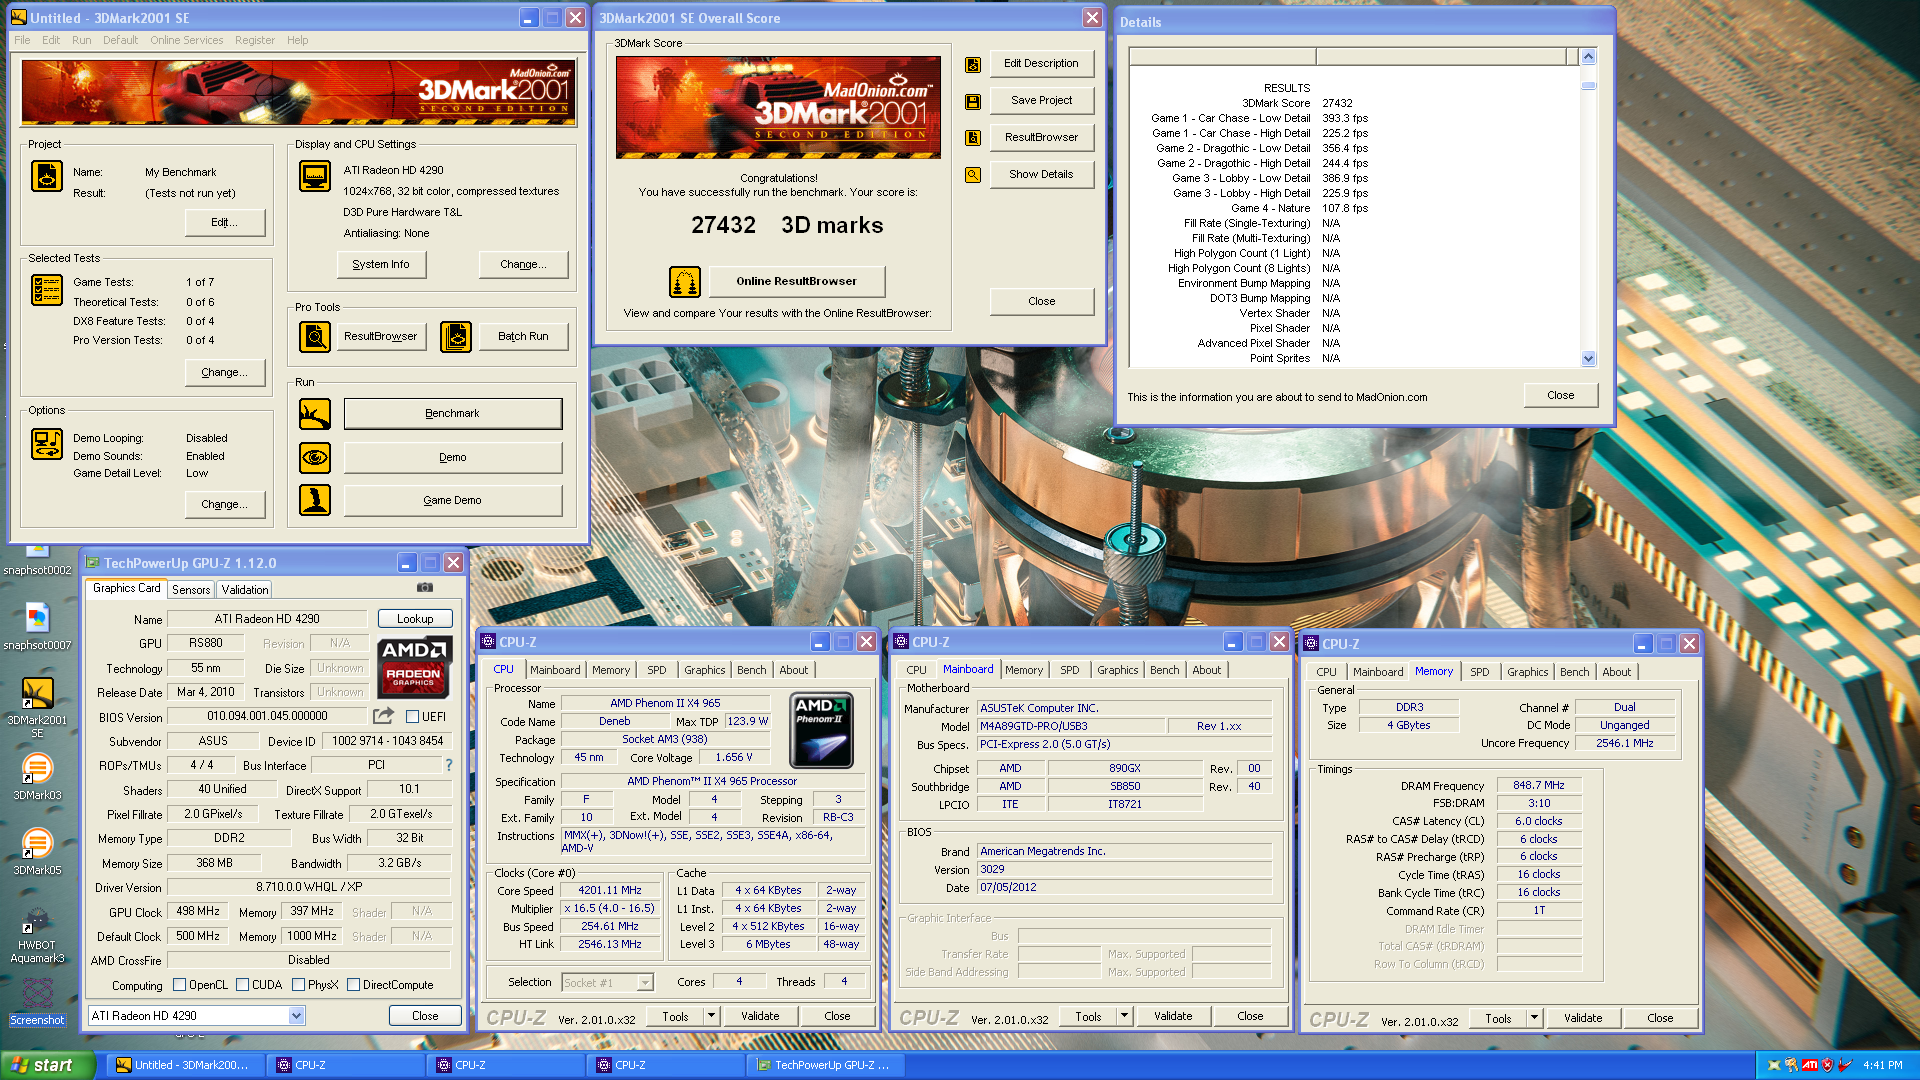The height and width of the screenshot is (1080, 1920).
Task: Click the AMD Radeon Graphics logo in GPU-Z
Action: coord(414,667)
